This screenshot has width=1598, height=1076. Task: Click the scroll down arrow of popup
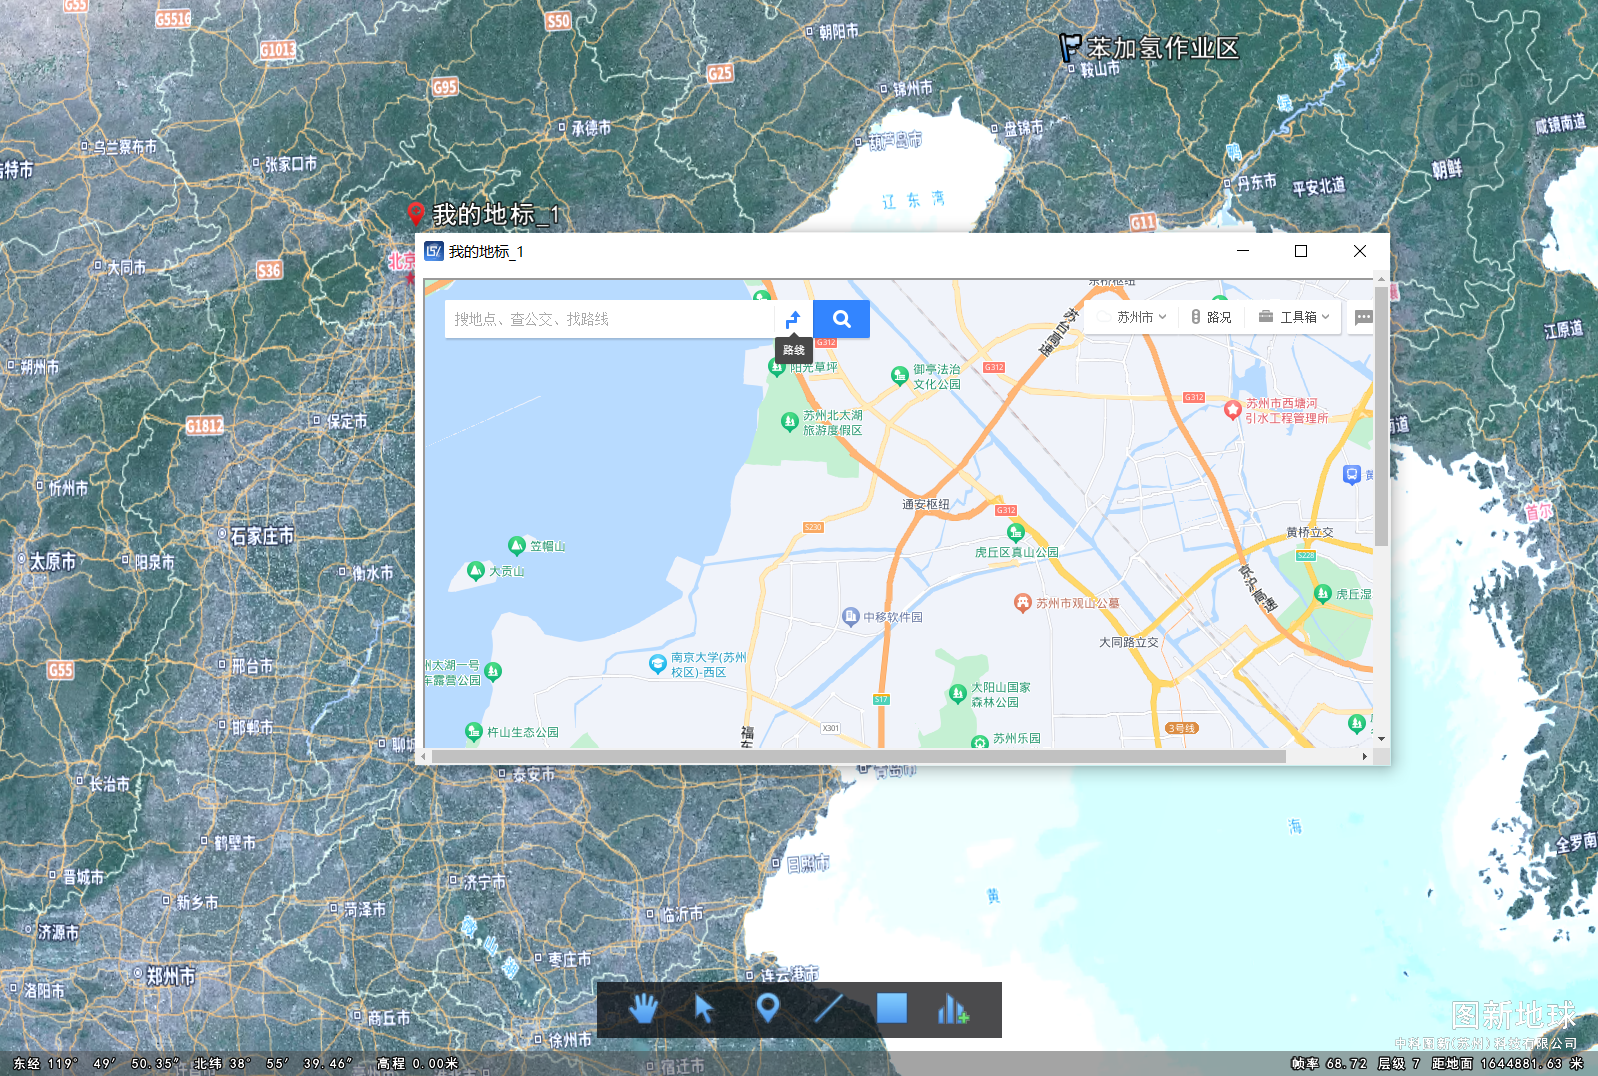[x=1381, y=739]
